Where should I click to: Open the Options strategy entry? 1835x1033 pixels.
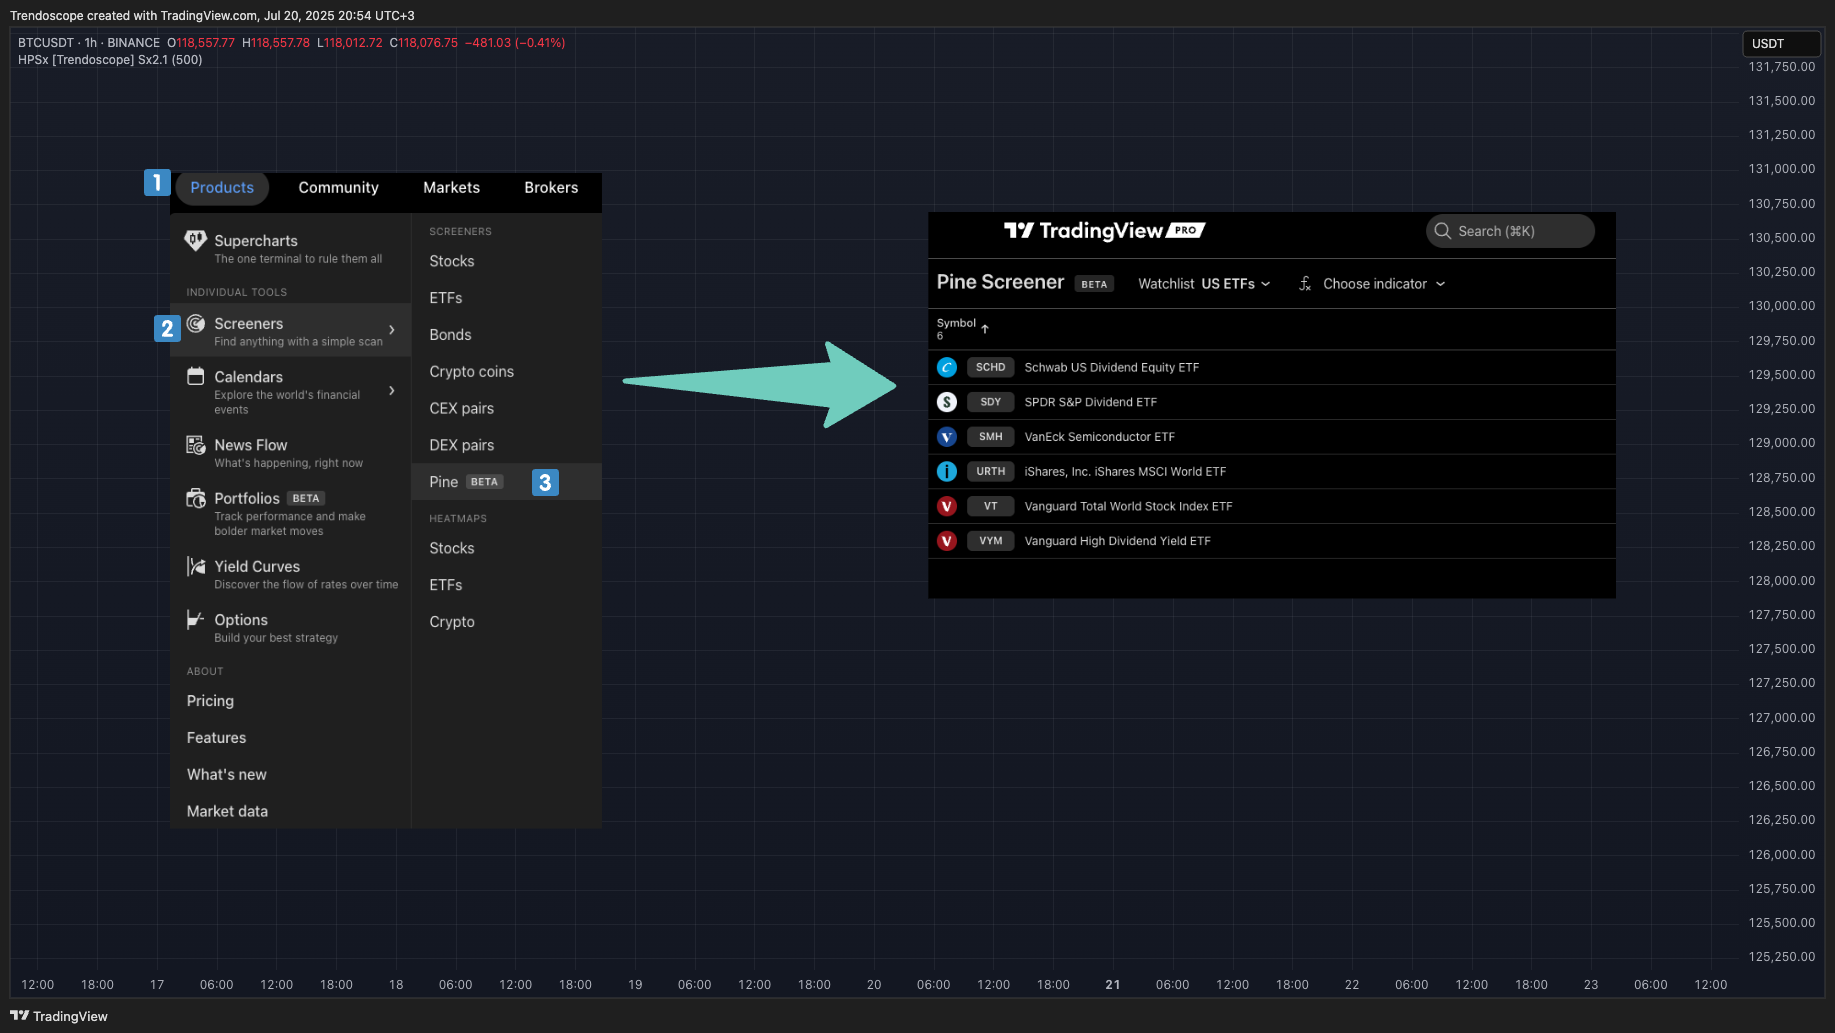click(x=291, y=628)
